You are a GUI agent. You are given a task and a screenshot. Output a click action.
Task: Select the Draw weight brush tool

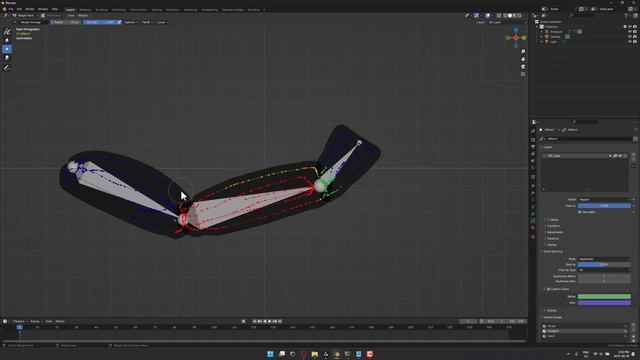(x=7, y=31)
